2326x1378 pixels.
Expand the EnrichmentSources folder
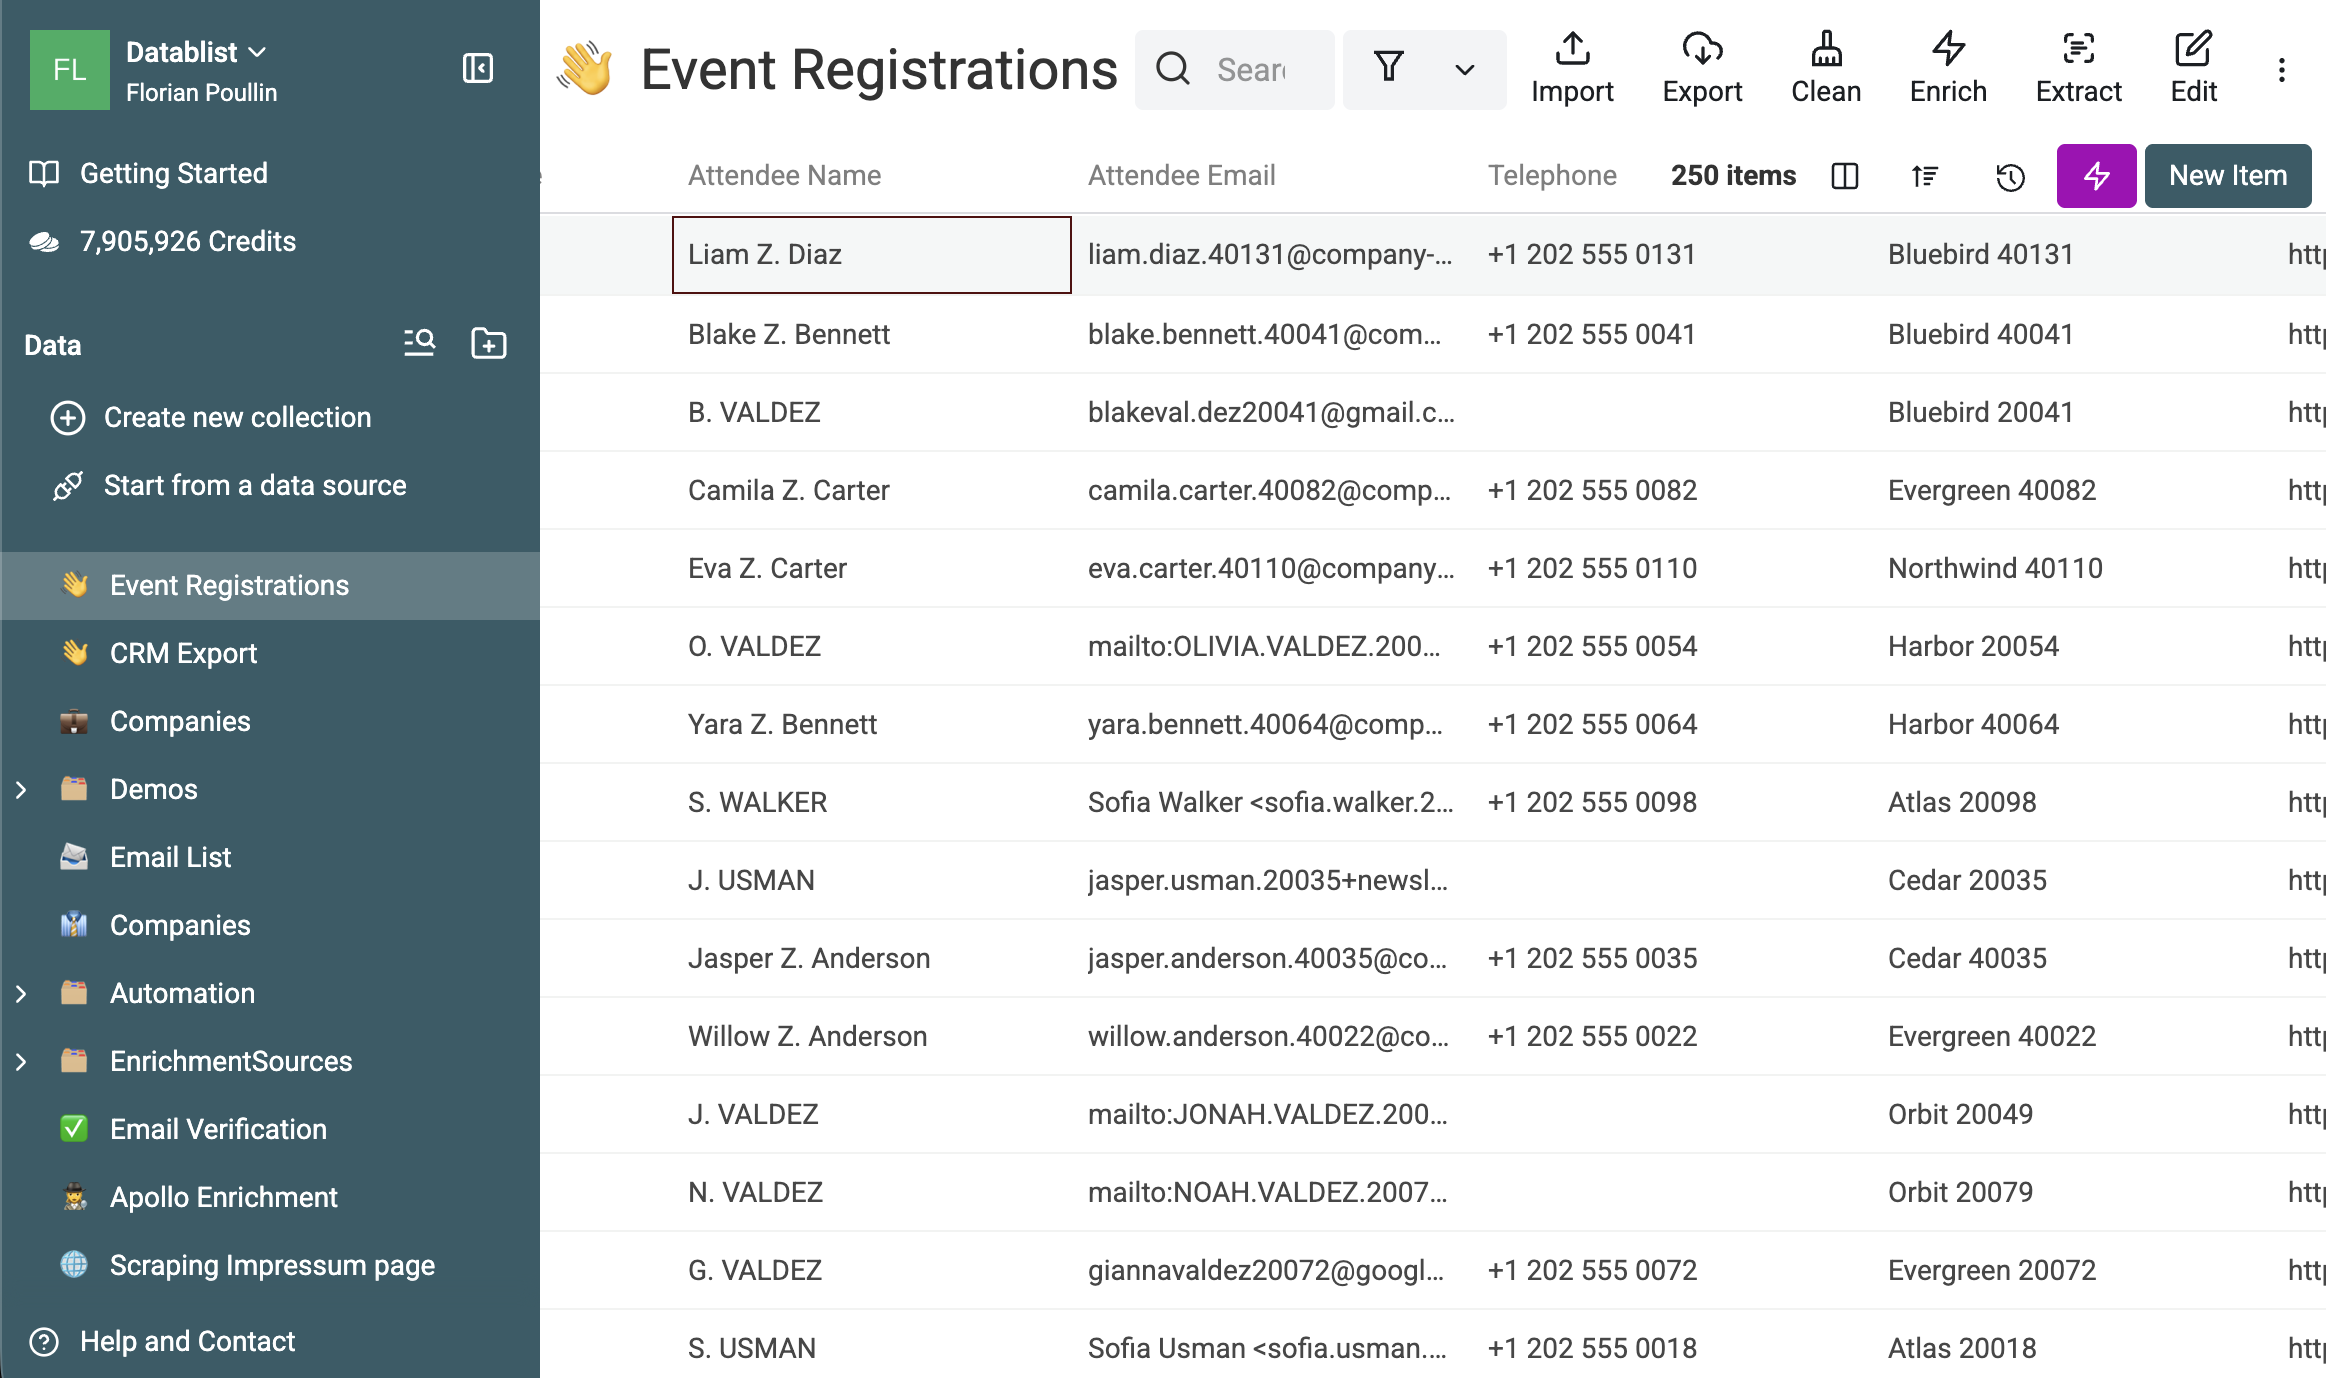click(21, 1062)
